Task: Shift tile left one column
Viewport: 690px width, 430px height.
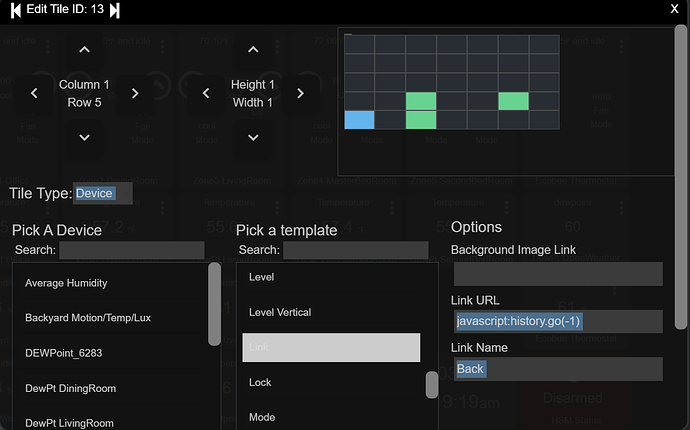Action: pyautogui.click(x=35, y=94)
